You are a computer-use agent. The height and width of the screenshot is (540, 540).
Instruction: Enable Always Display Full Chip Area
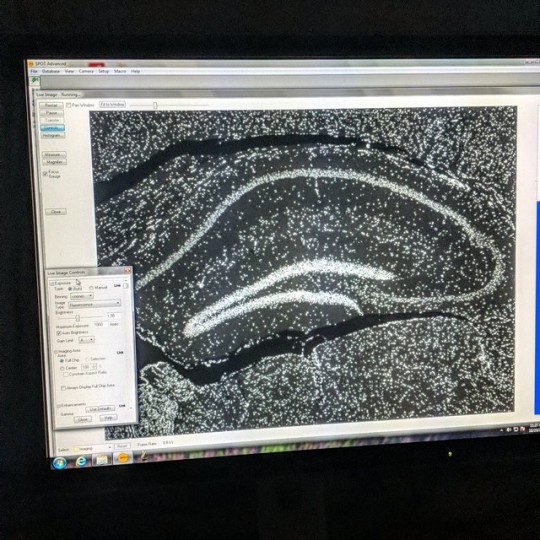coord(63,388)
